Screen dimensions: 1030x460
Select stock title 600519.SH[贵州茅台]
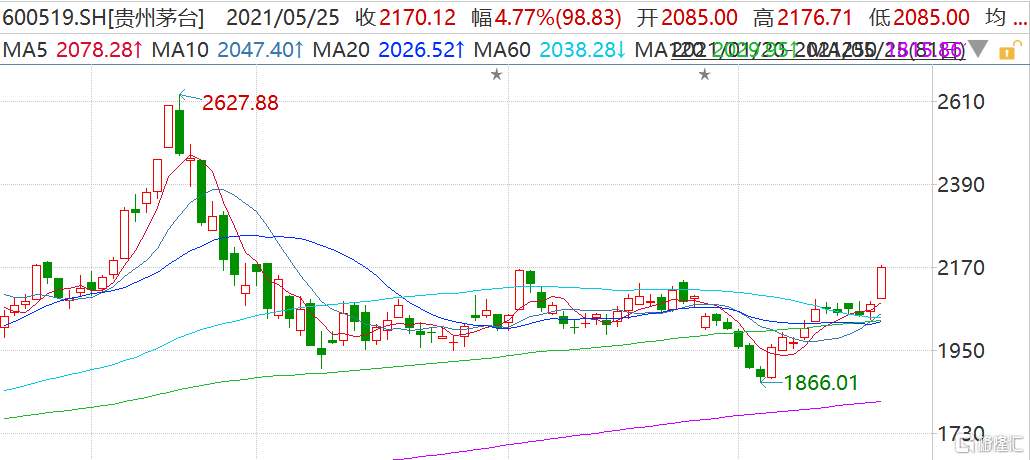click(102, 18)
